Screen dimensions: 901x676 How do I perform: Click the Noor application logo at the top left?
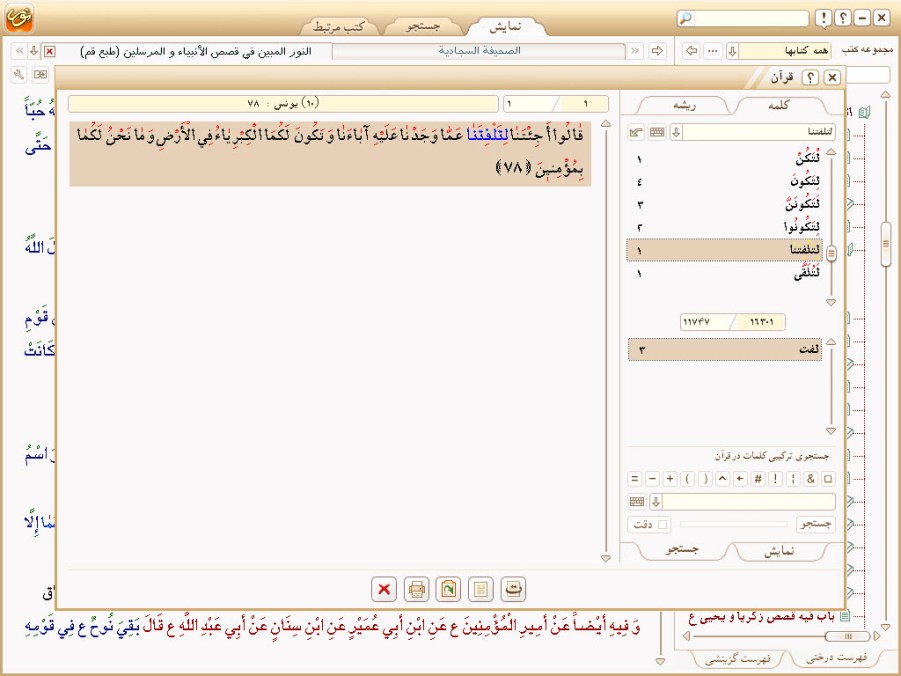pyautogui.click(x=20, y=18)
